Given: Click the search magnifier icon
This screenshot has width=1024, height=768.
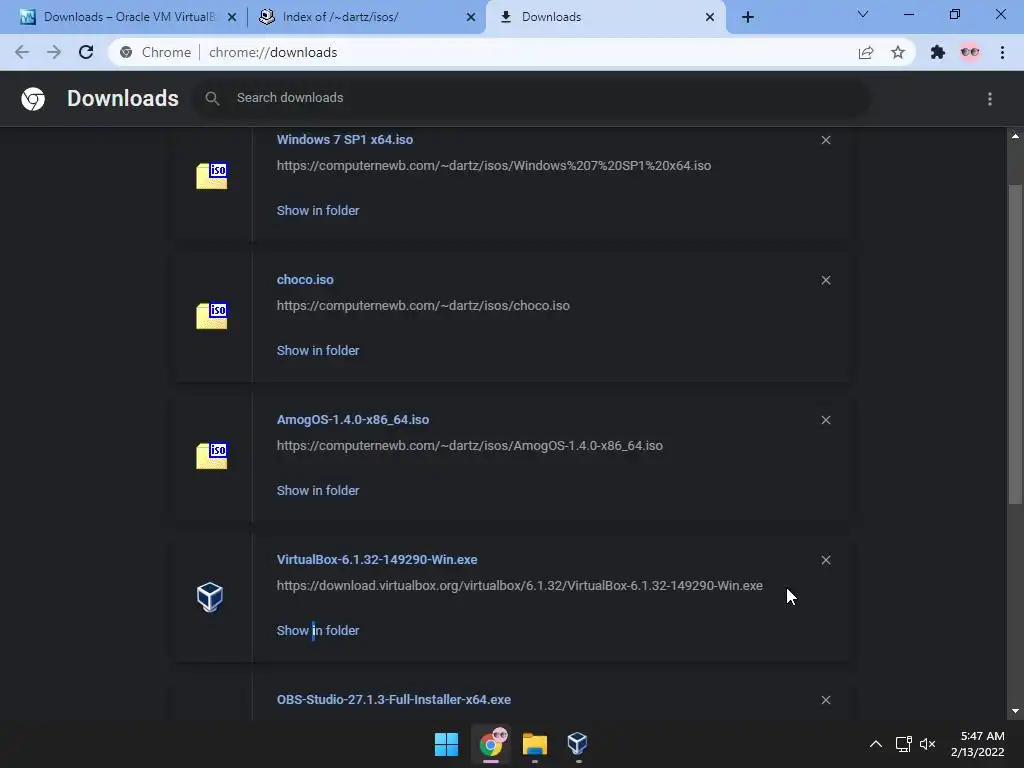Looking at the screenshot, I should coord(212,98).
